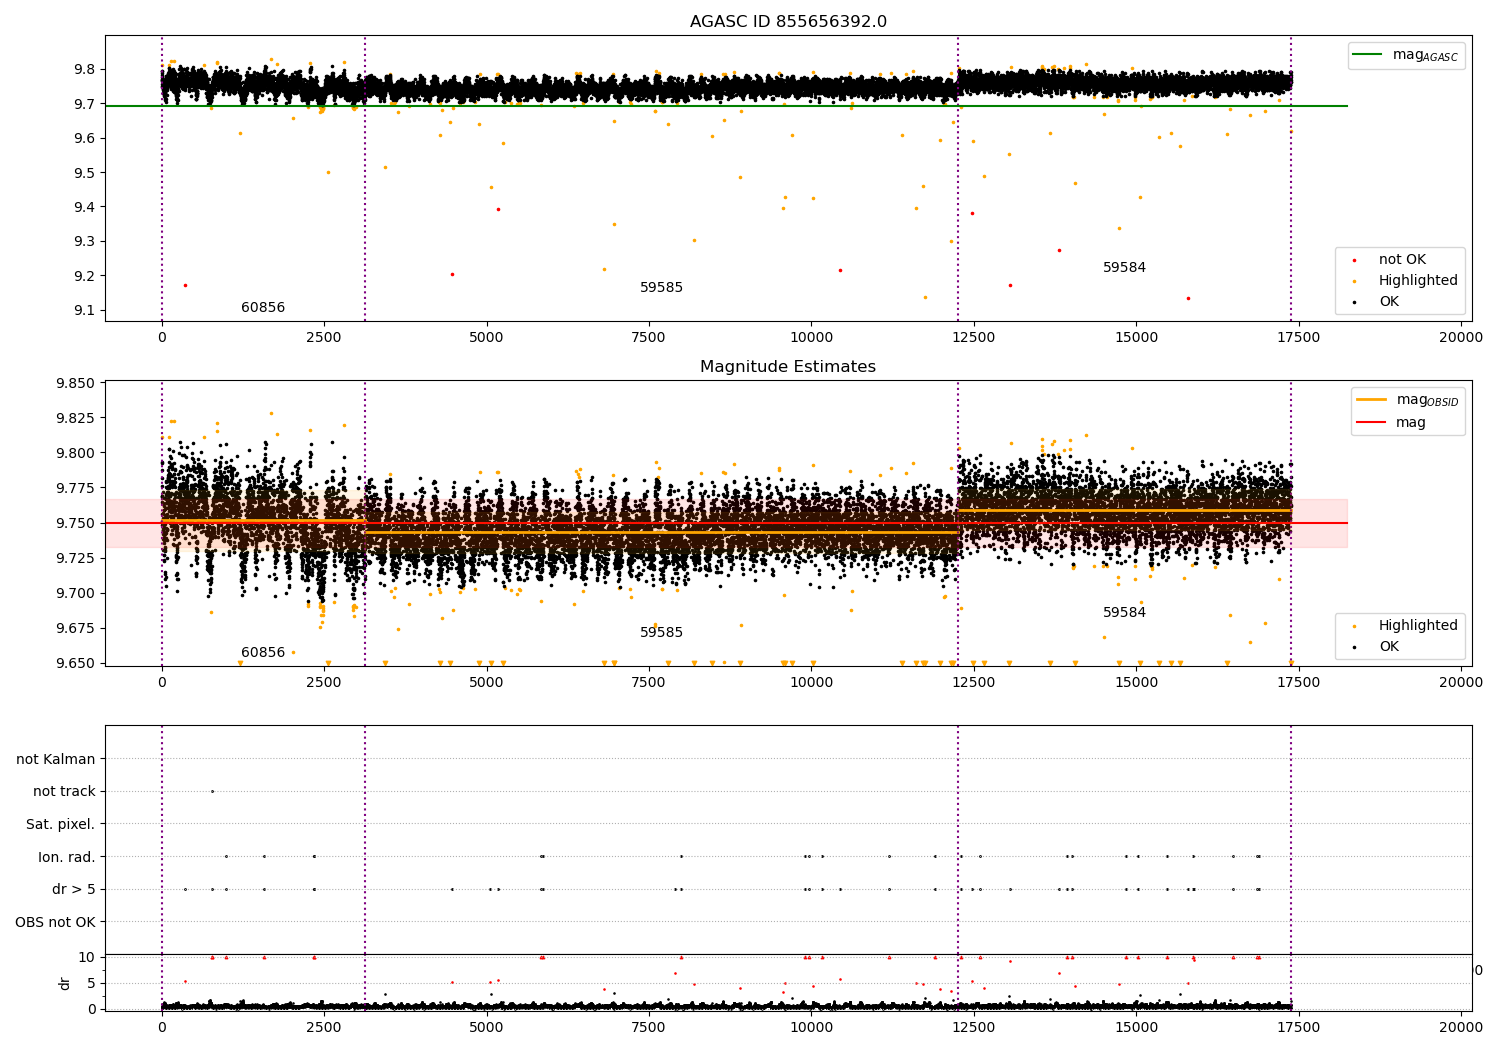
Task: Click the 'not OK' red legend marker
Action: coord(1355,260)
